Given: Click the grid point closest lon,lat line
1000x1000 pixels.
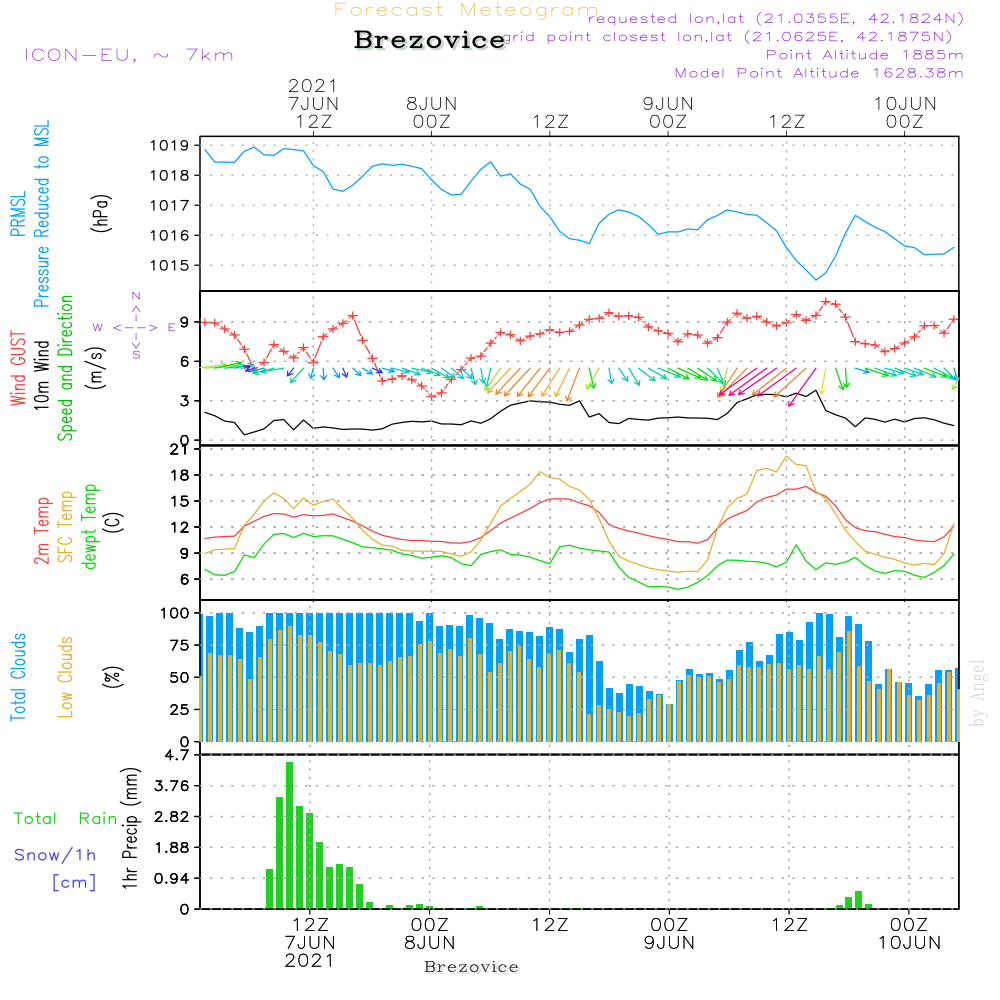Looking at the screenshot, I should click(x=728, y=37).
